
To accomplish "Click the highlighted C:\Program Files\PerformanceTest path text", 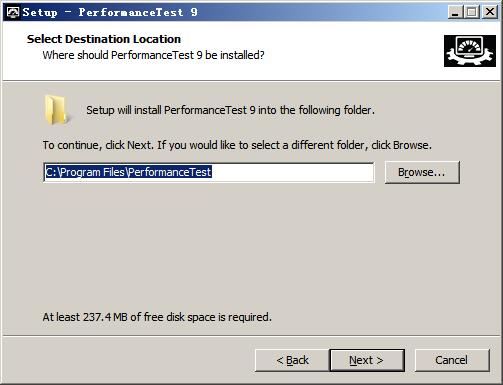I will point(128,172).
